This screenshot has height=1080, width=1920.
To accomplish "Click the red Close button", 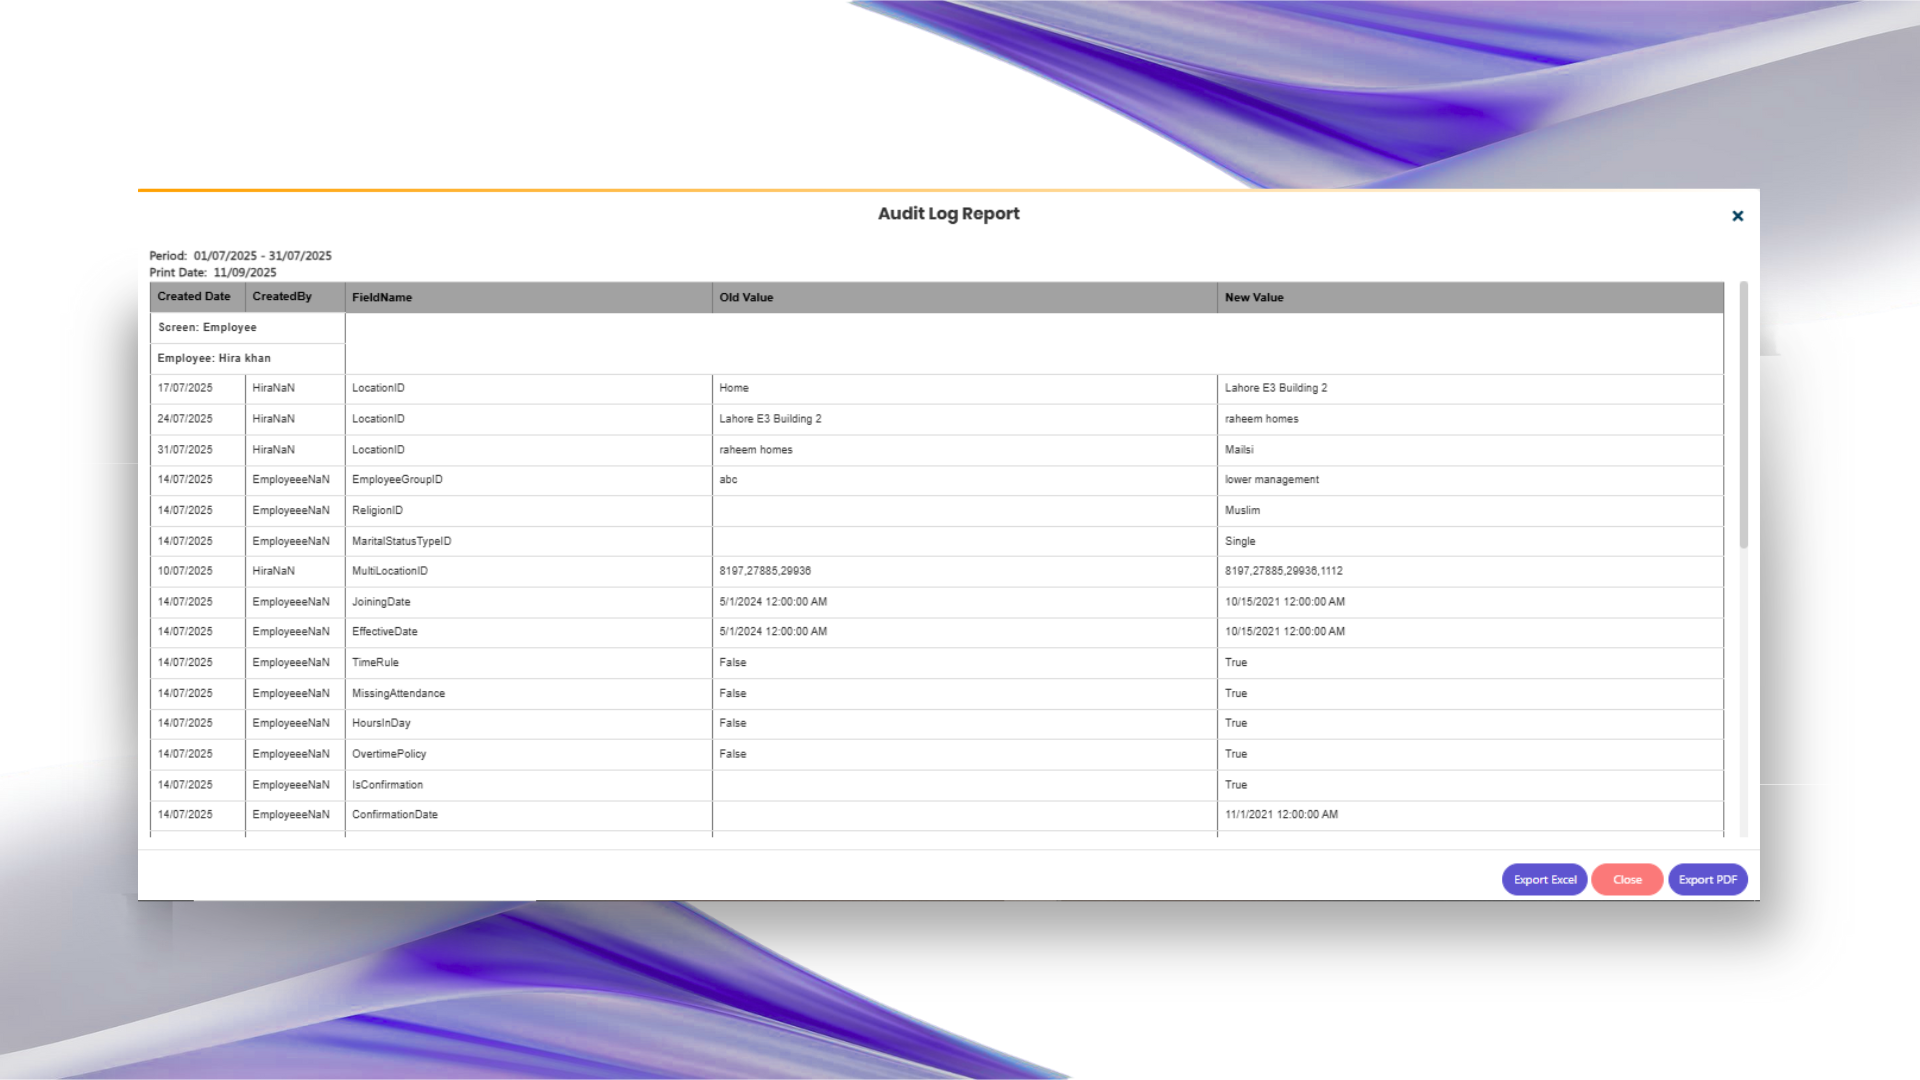I will pyautogui.click(x=1627, y=880).
